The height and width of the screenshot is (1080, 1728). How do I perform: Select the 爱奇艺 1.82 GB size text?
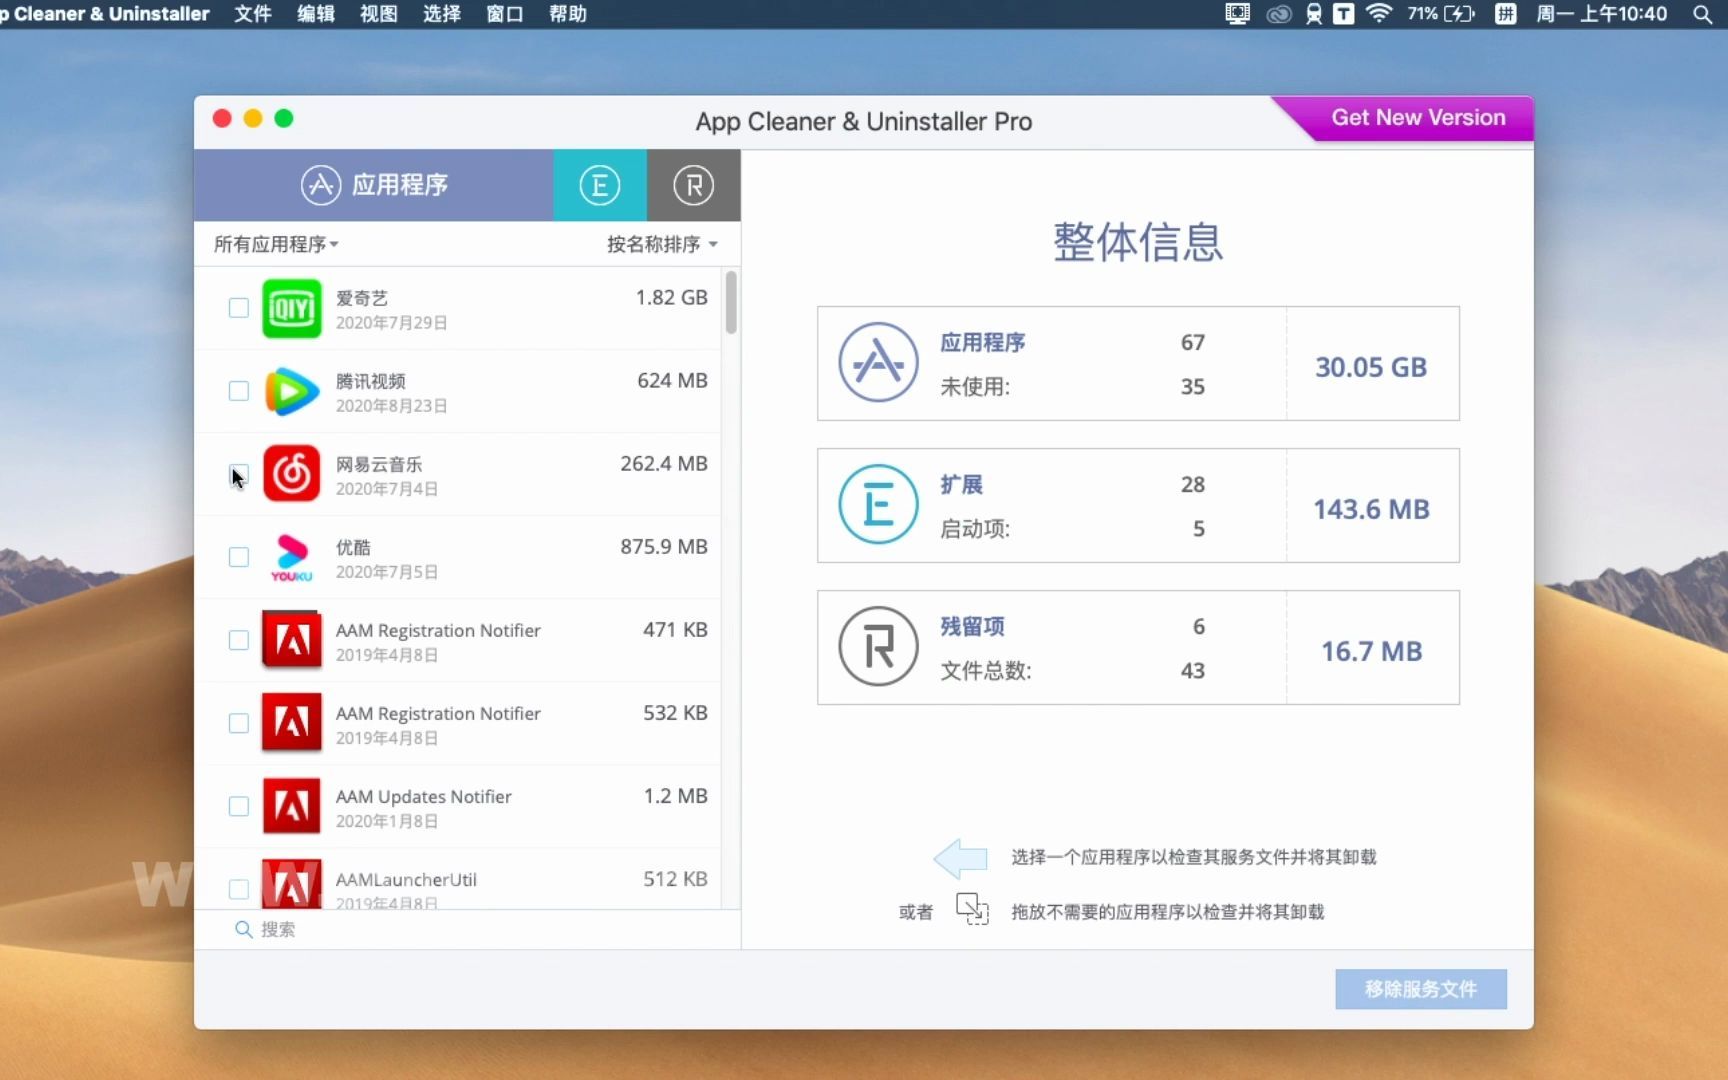(671, 297)
